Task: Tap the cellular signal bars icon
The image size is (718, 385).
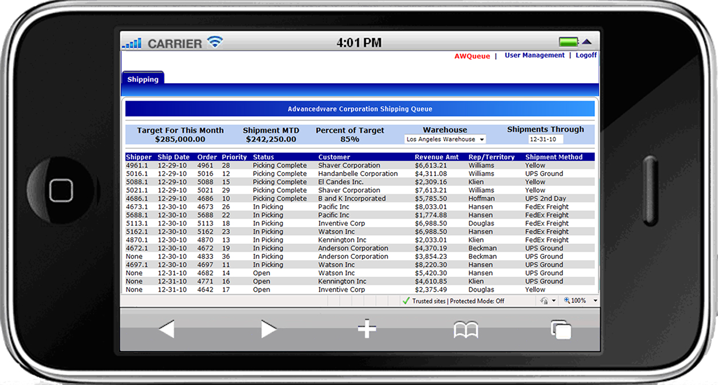Action: pos(132,43)
